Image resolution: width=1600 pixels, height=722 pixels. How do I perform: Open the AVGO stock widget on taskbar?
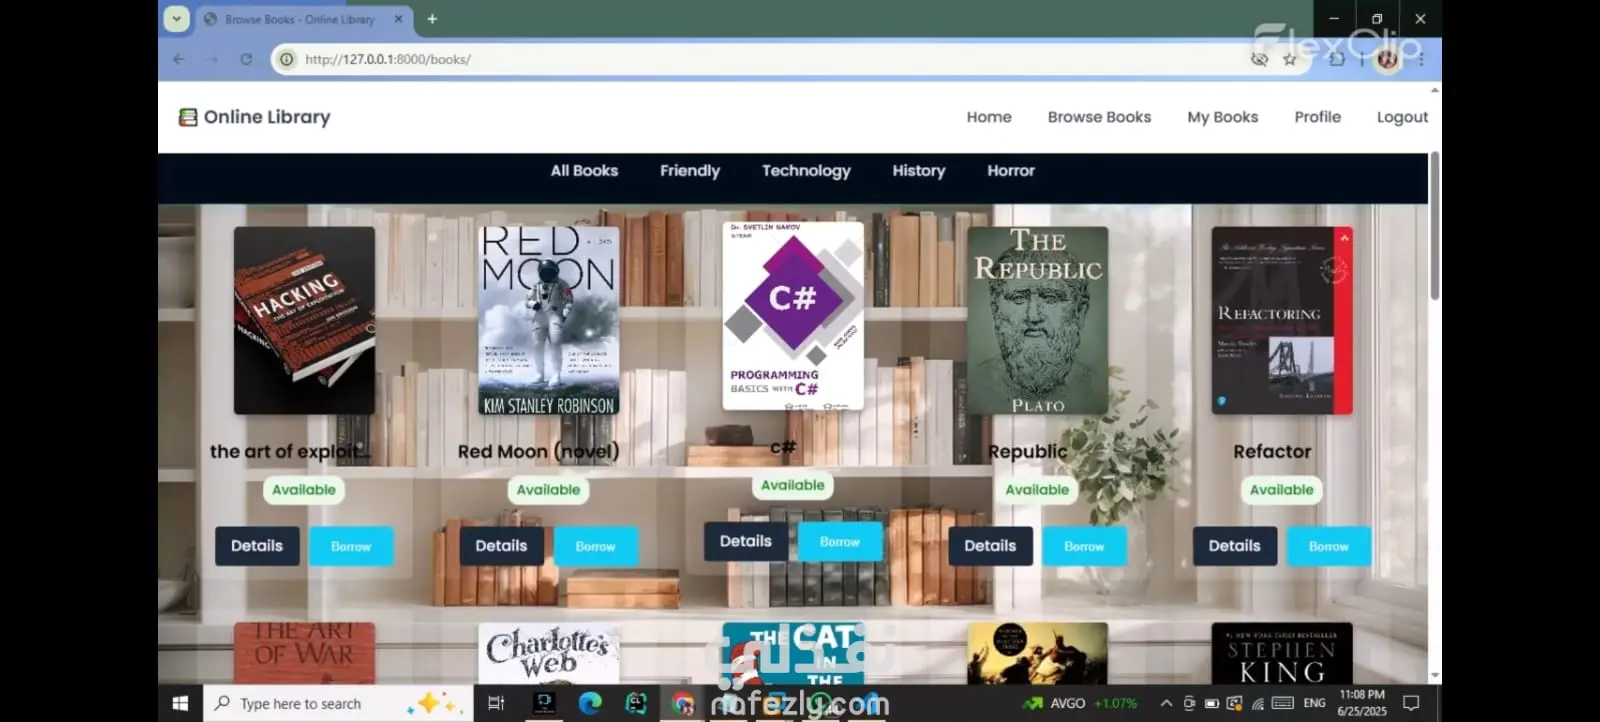click(x=1080, y=704)
